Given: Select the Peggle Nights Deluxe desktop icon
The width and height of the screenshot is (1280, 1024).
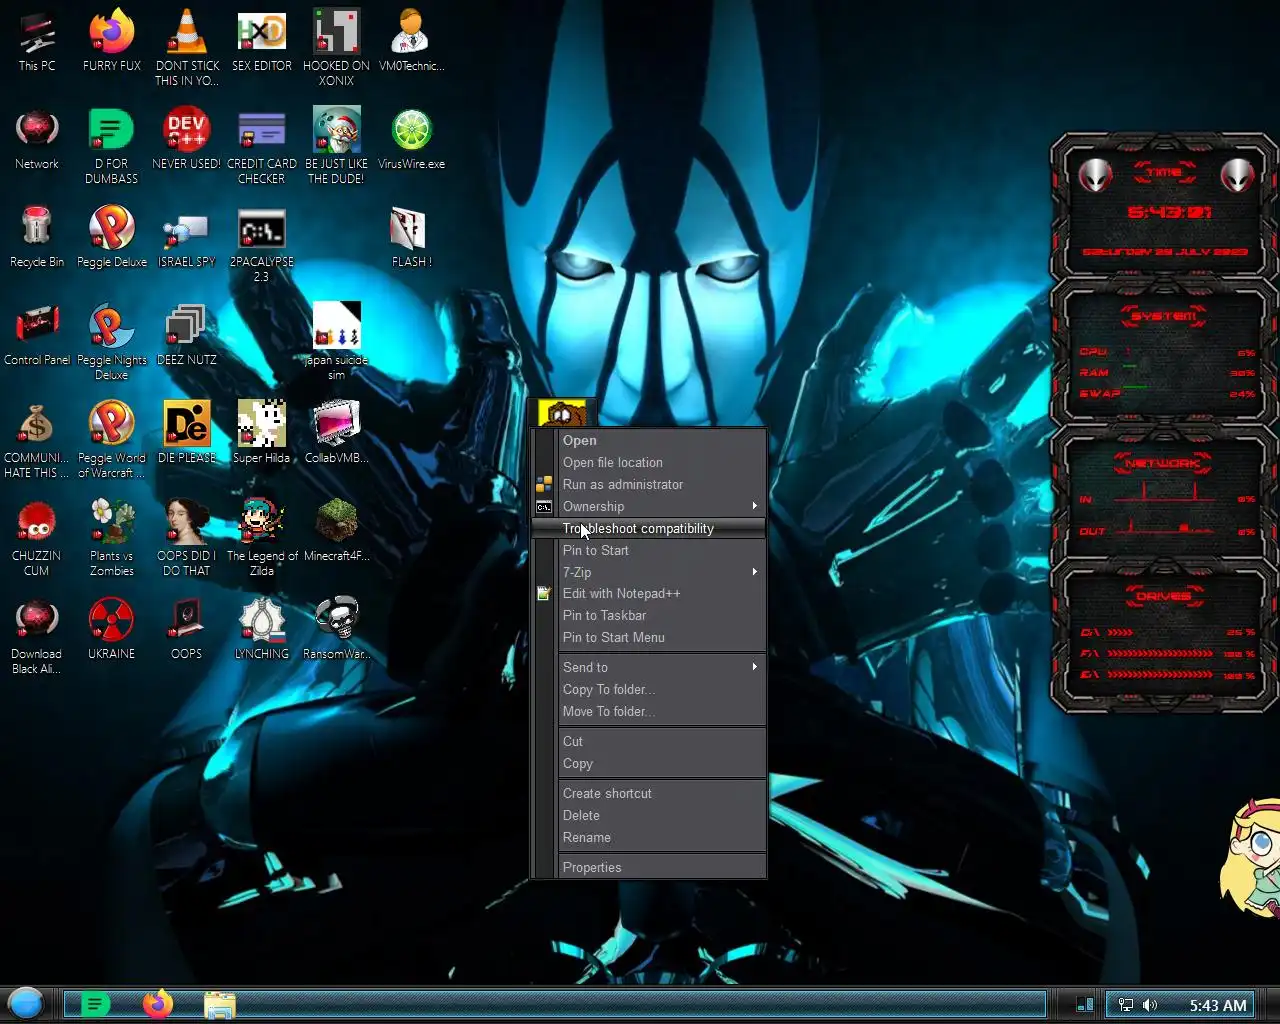Looking at the screenshot, I should [x=112, y=342].
